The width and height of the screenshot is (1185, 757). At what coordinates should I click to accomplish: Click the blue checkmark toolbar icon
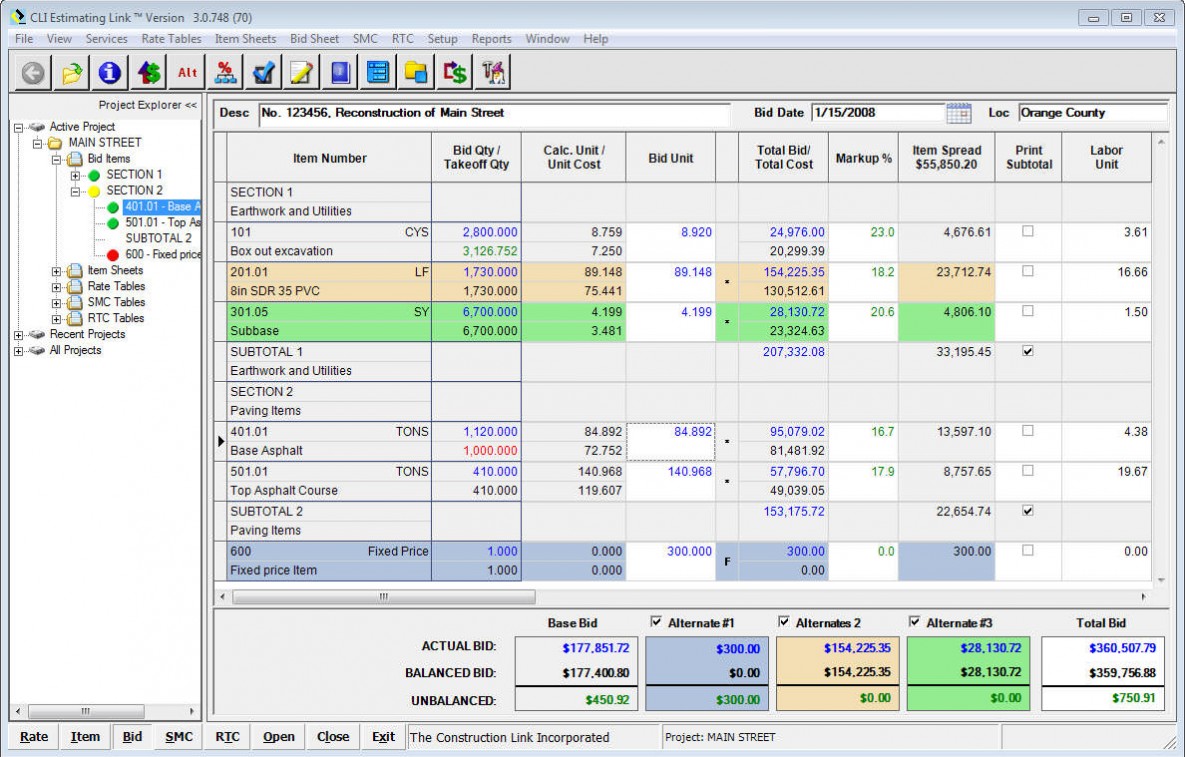pyautogui.click(x=264, y=73)
